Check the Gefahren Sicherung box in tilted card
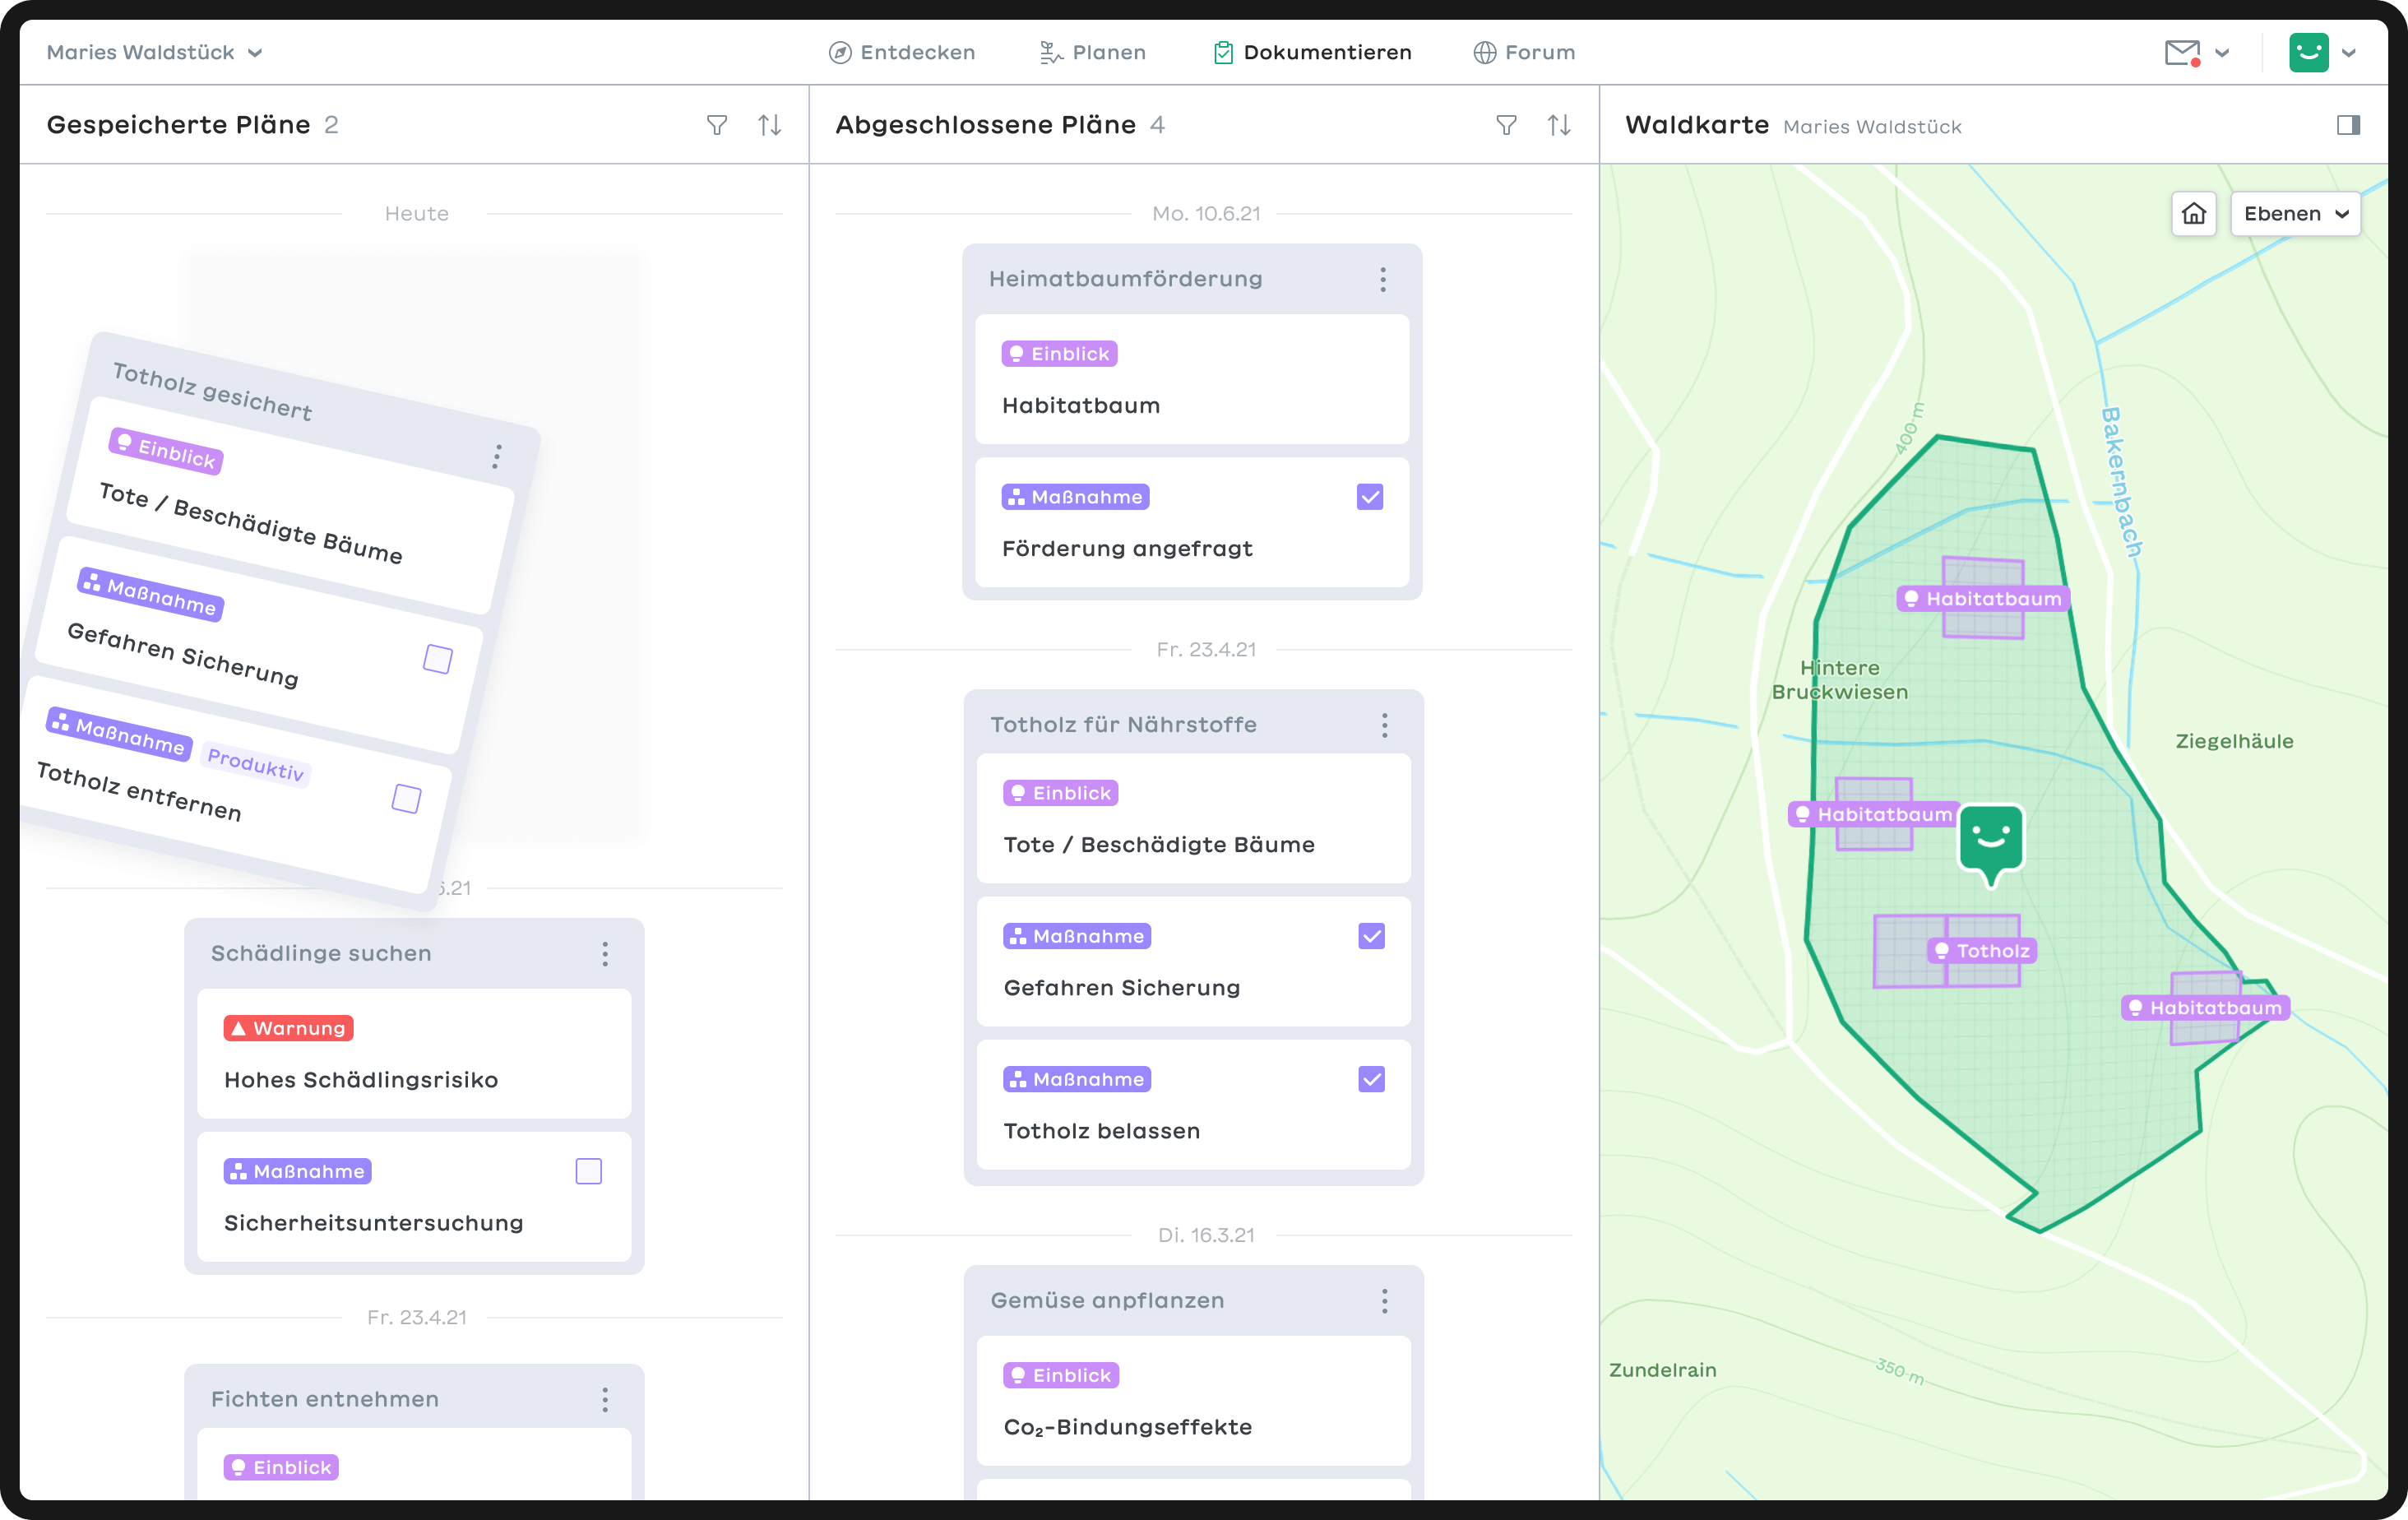 click(x=438, y=660)
